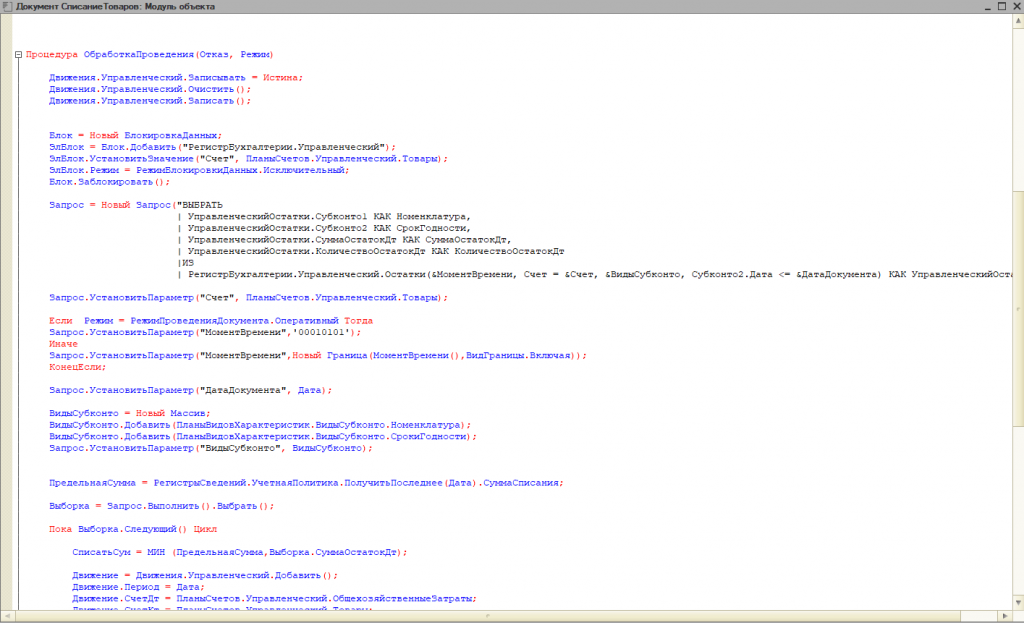Collapse the ОбработкаПроведения procedure block
This screenshot has width=1024, height=623.
point(18,55)
